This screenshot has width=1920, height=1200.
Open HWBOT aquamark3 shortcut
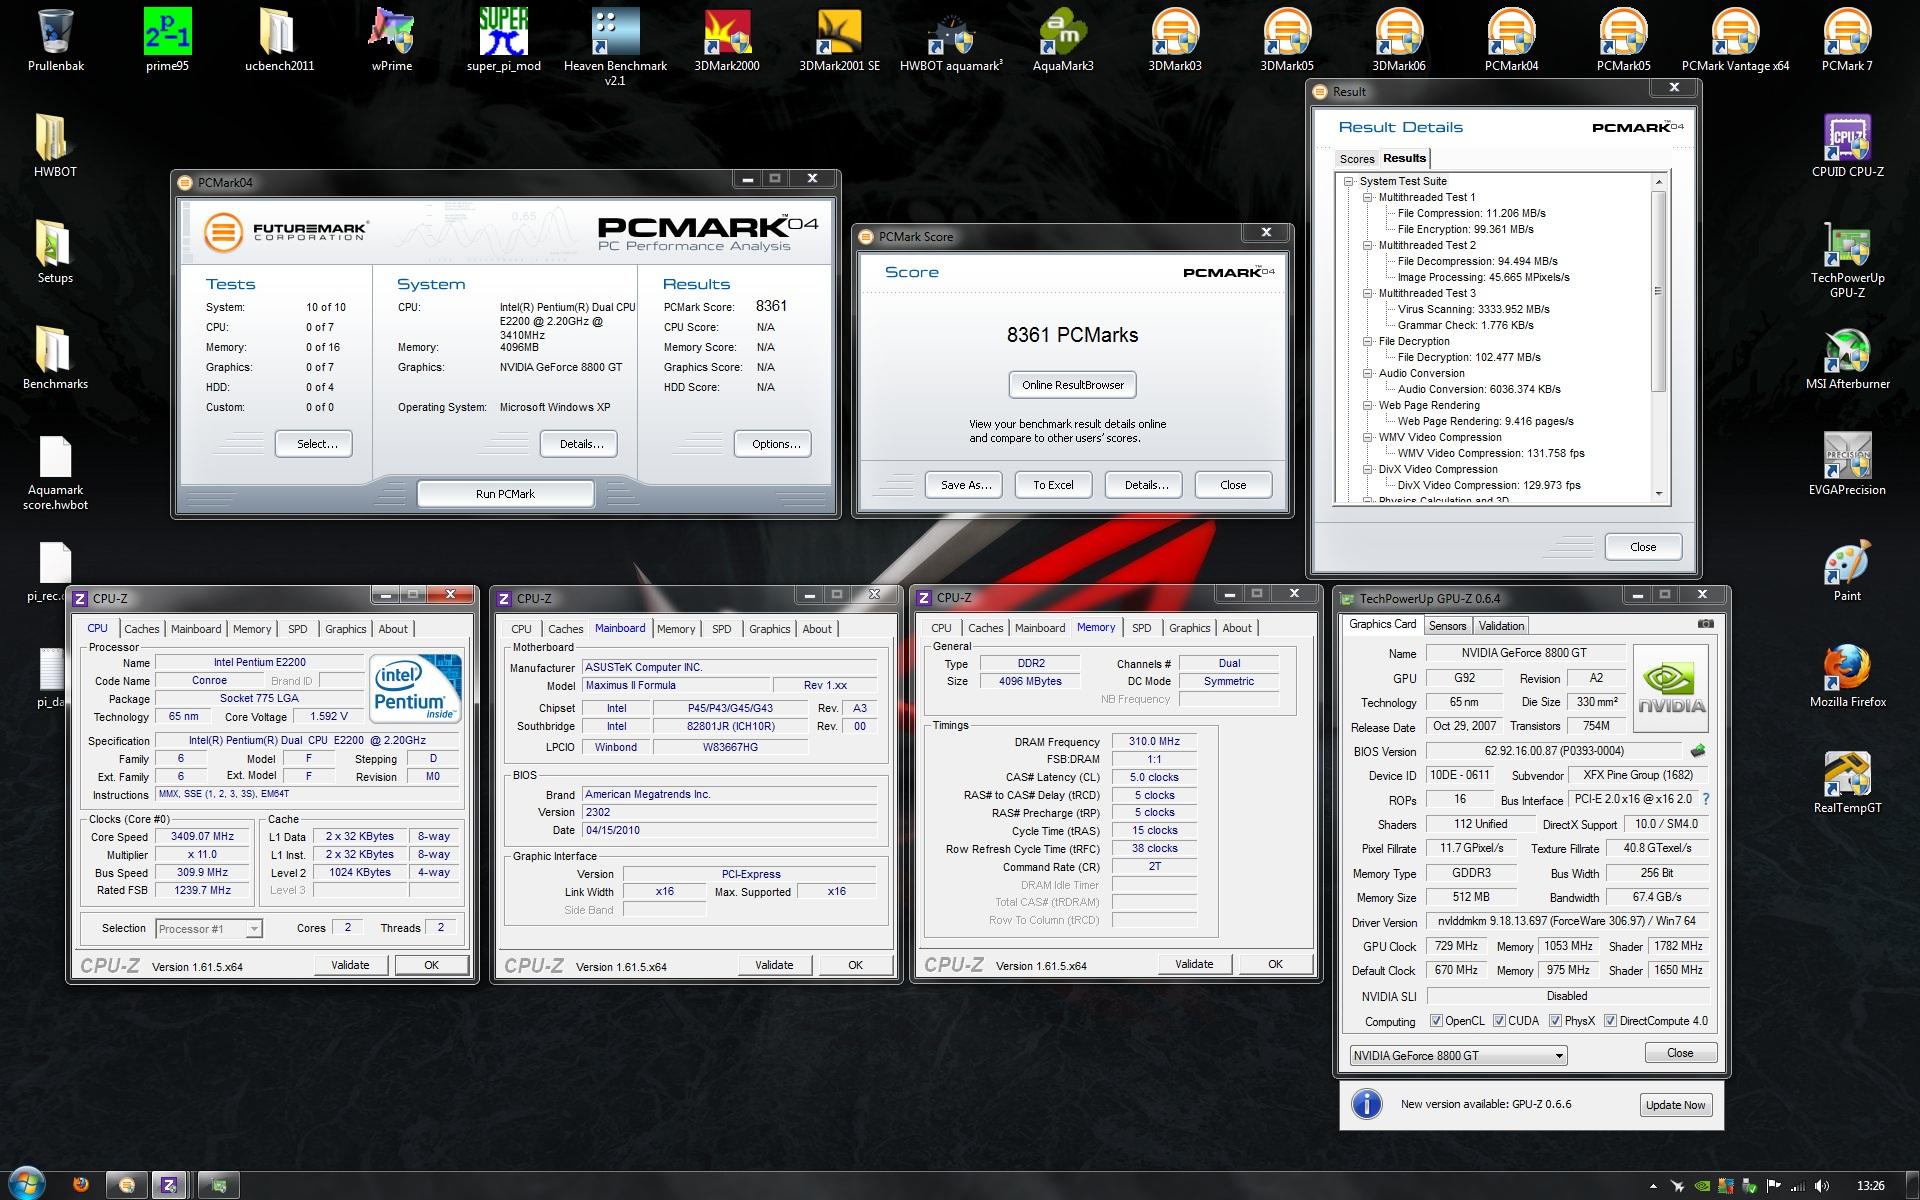951,40
